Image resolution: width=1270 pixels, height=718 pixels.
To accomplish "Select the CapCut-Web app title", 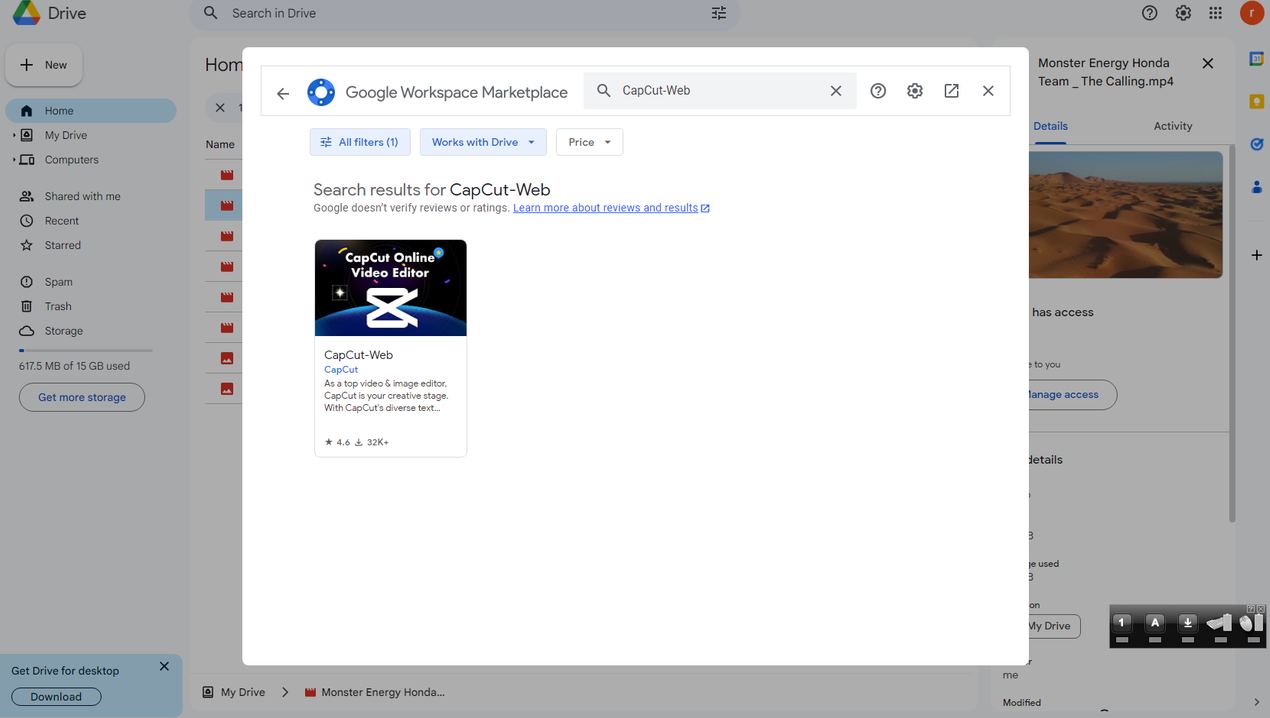I will point(358,355).
